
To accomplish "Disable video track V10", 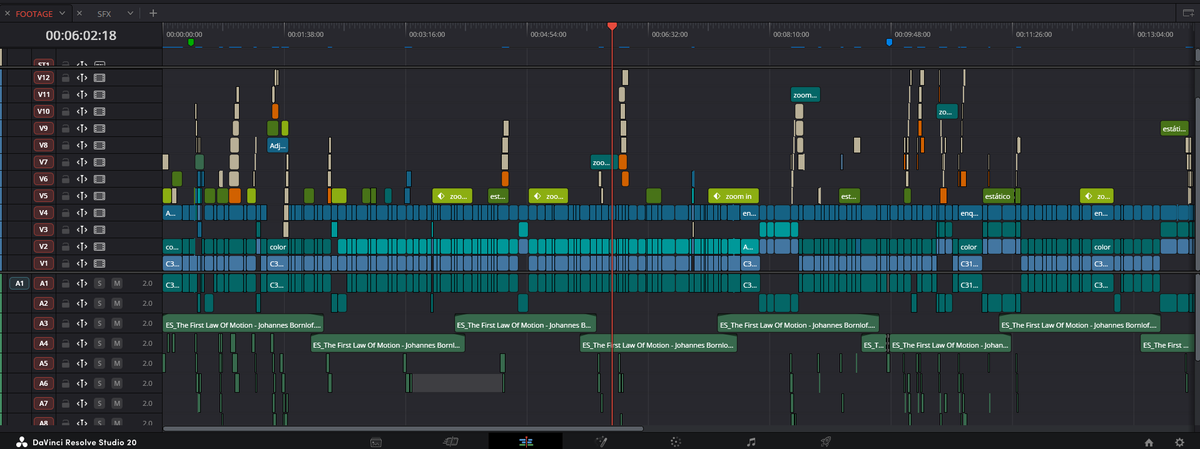I will click(x=100, y=111).
